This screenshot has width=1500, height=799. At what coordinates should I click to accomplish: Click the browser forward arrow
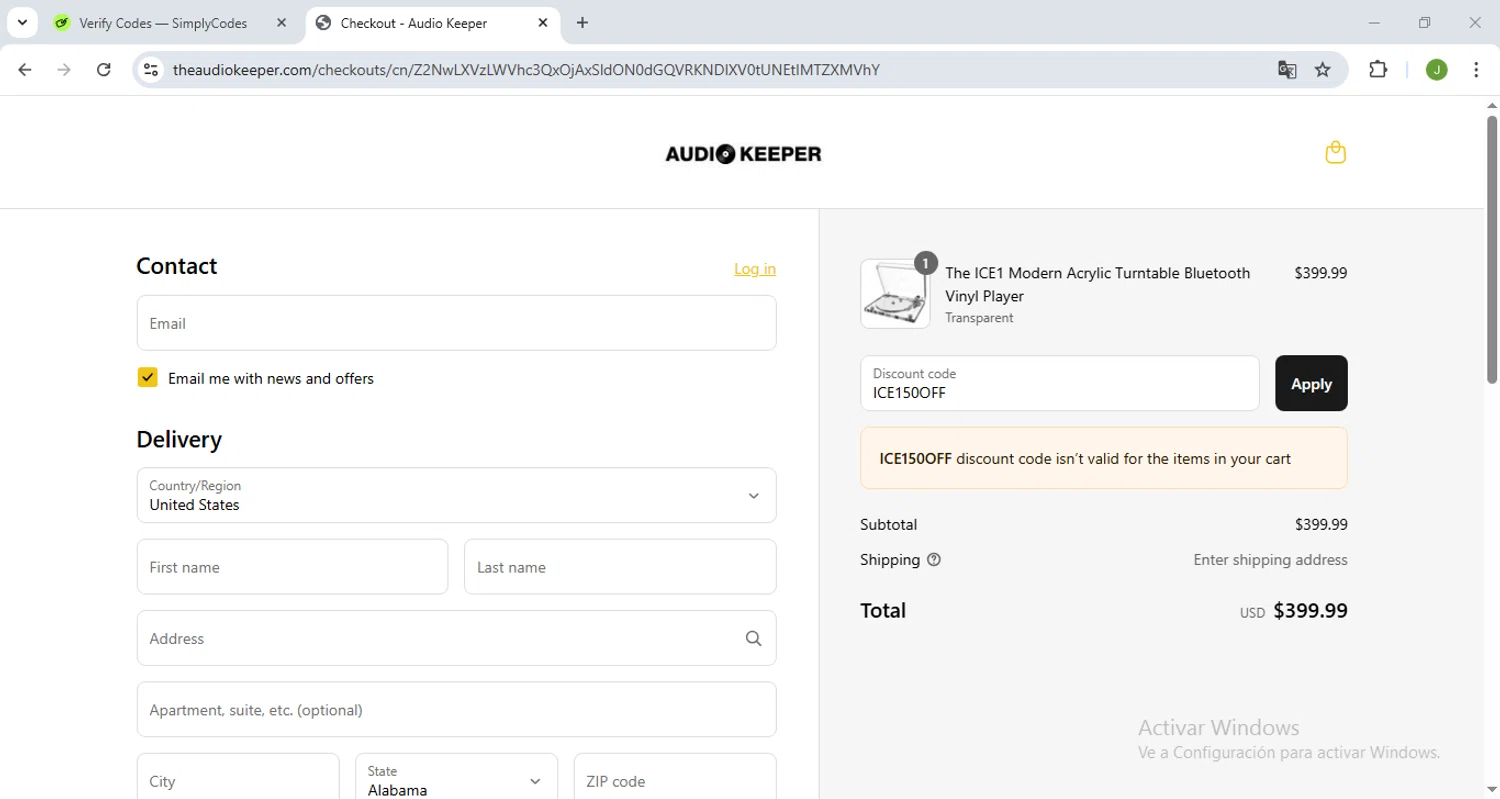pyautogui.click(x=64, y=69)
